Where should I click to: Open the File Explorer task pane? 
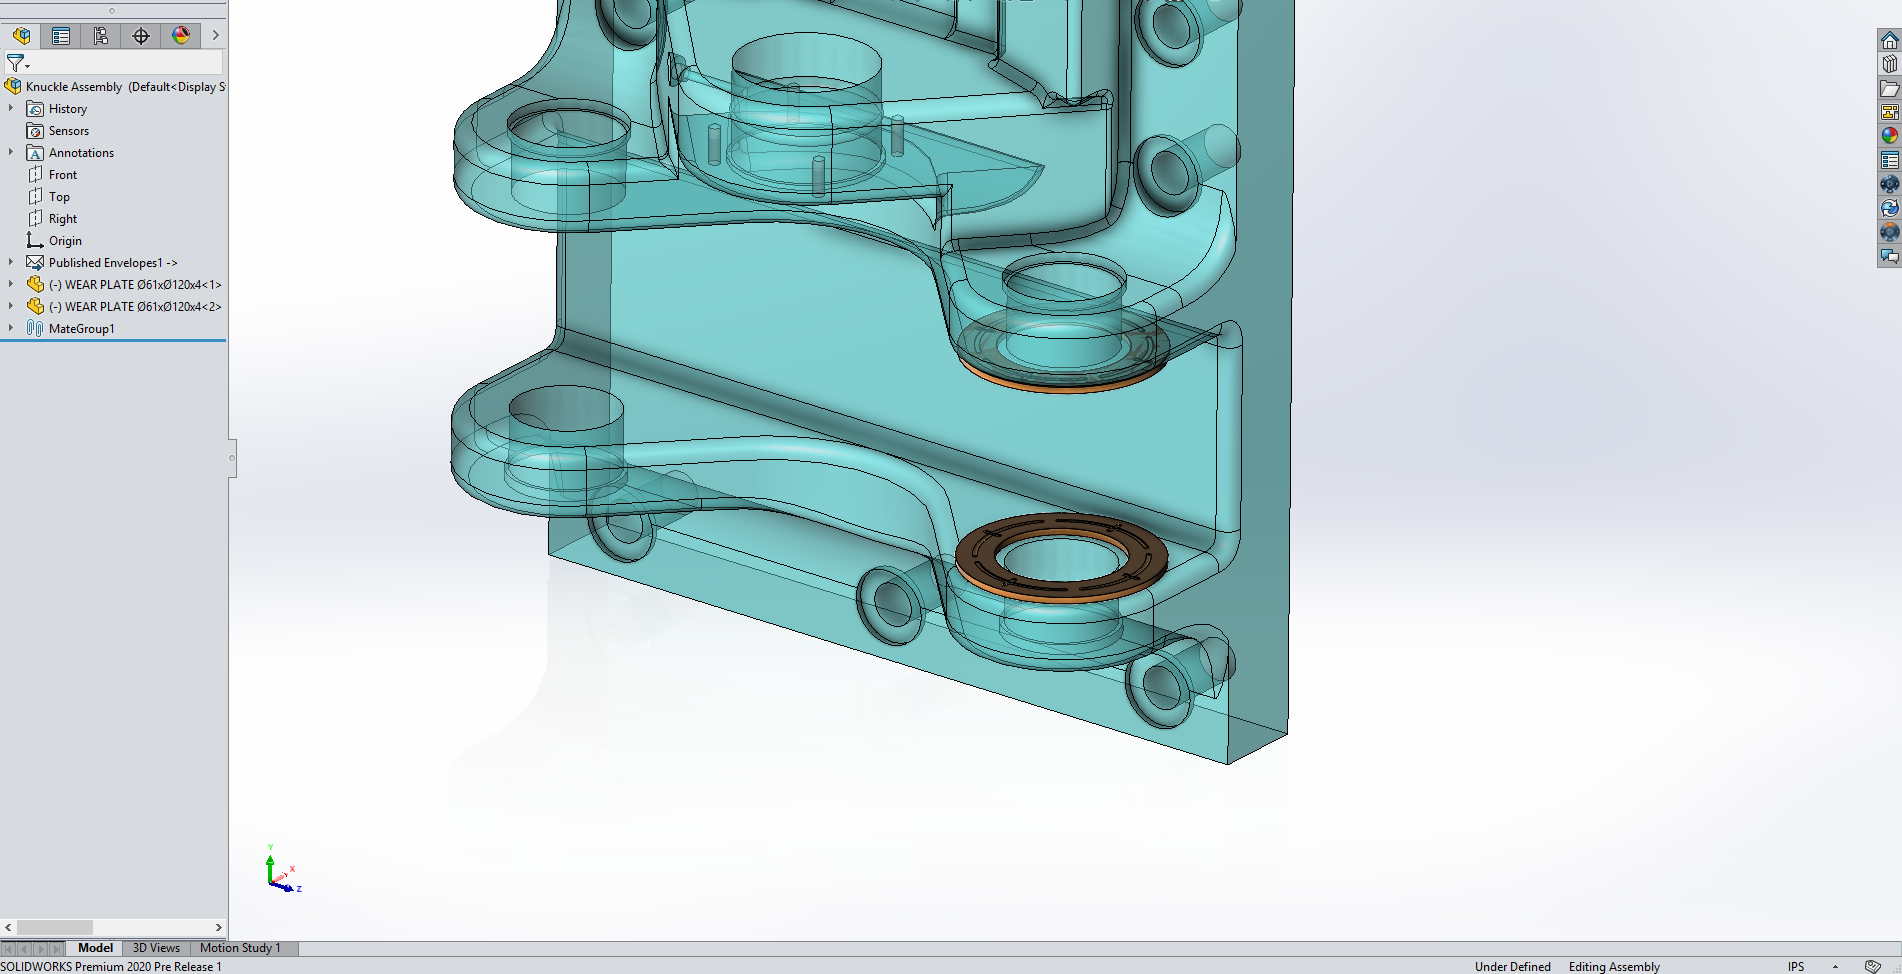(x=1890, y=88)
